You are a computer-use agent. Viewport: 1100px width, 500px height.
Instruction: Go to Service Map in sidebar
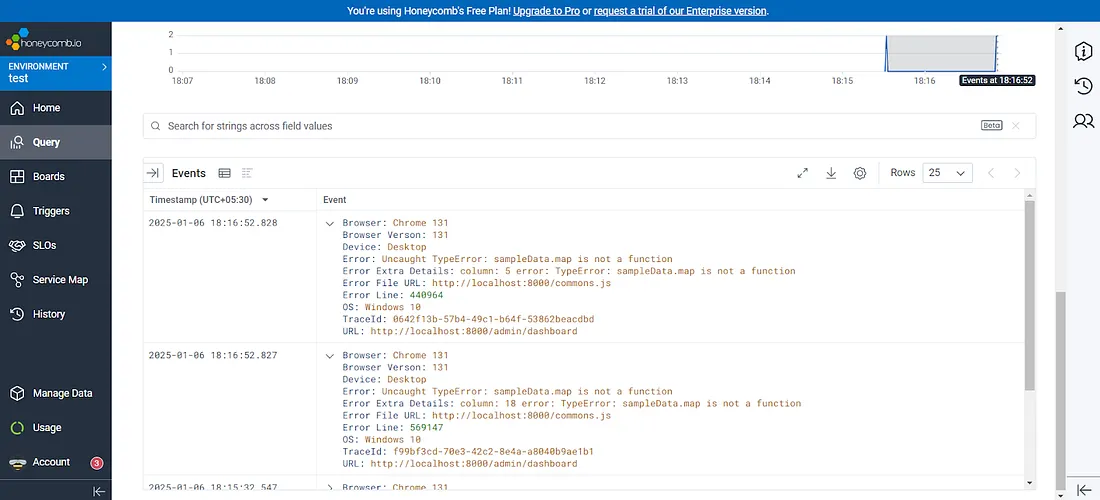click(x=60, y=280)
